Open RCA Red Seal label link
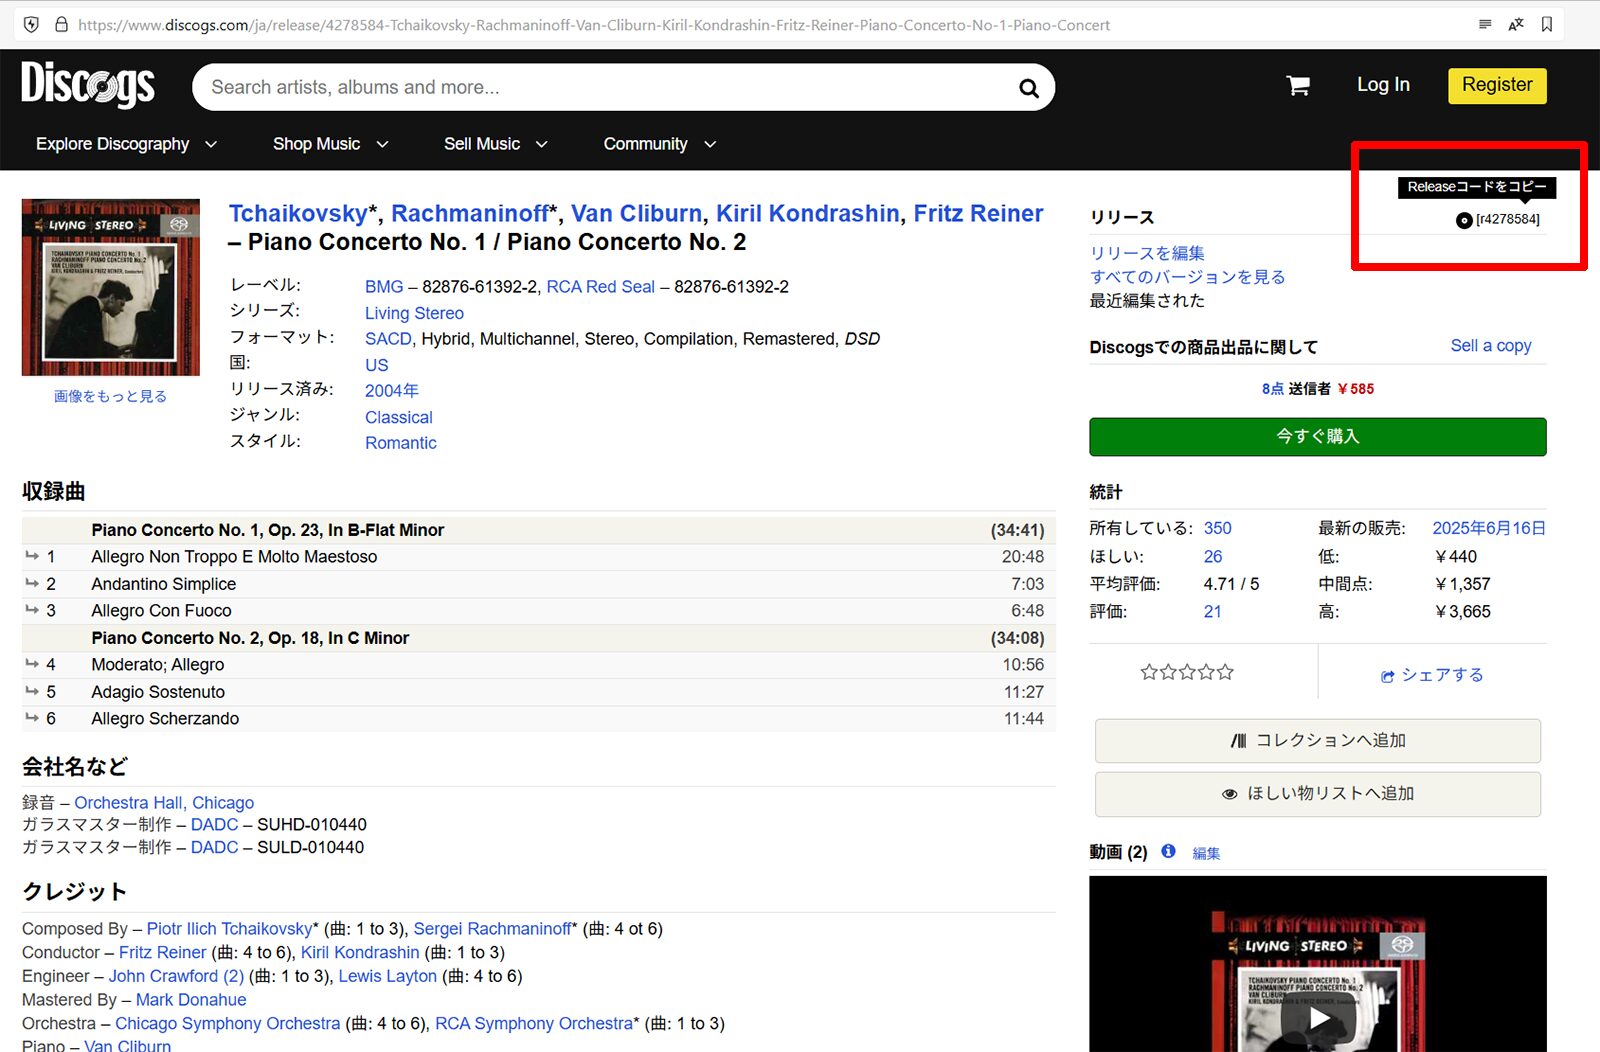The image size is (1600, 1052). pos(600,287)
